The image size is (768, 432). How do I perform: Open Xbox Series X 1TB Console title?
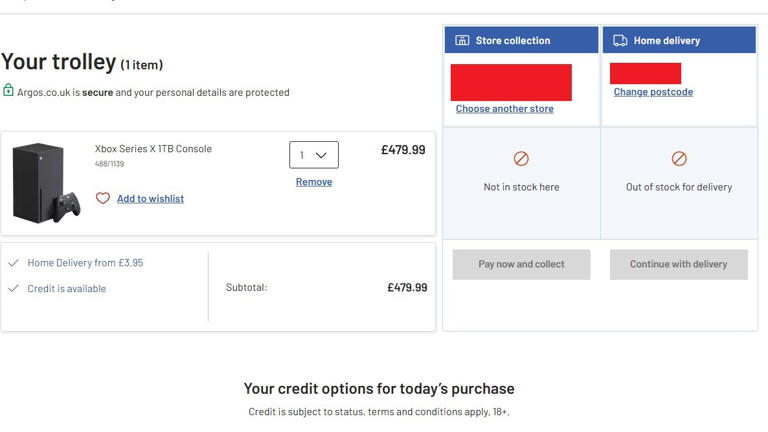tap(153, 149)
